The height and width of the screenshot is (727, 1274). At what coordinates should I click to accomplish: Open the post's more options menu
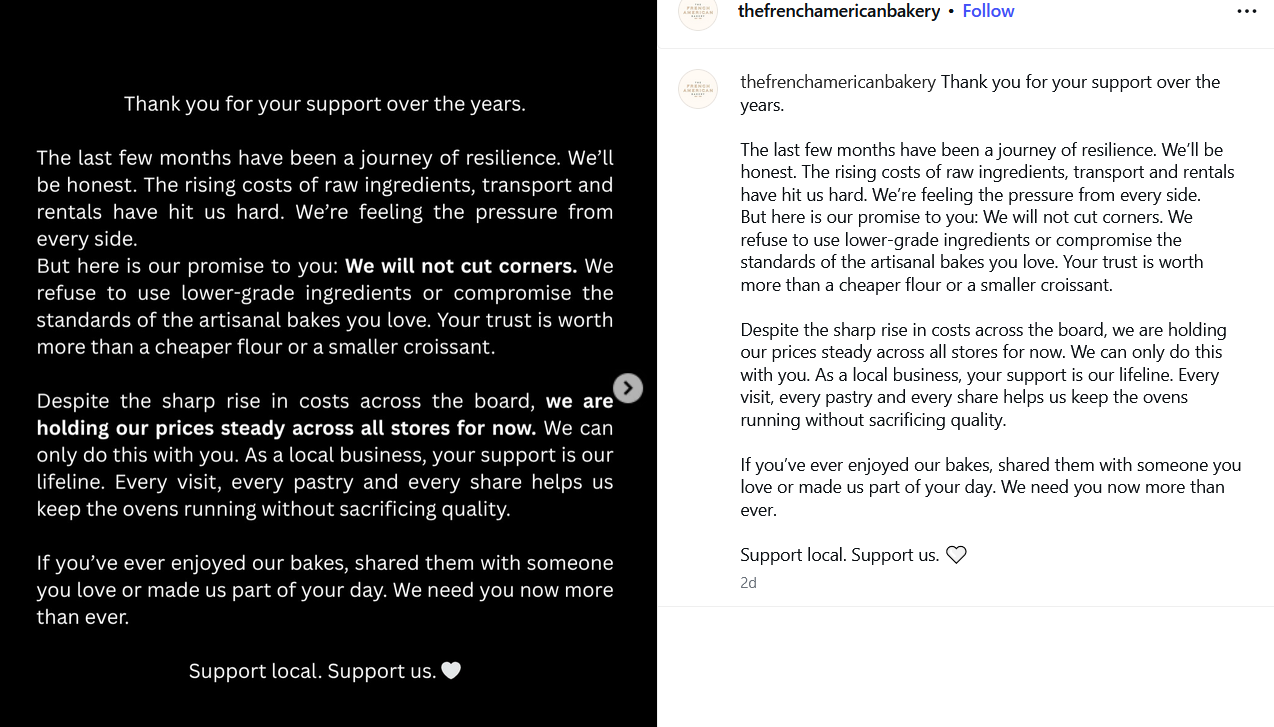click(x=1246, y=11)
